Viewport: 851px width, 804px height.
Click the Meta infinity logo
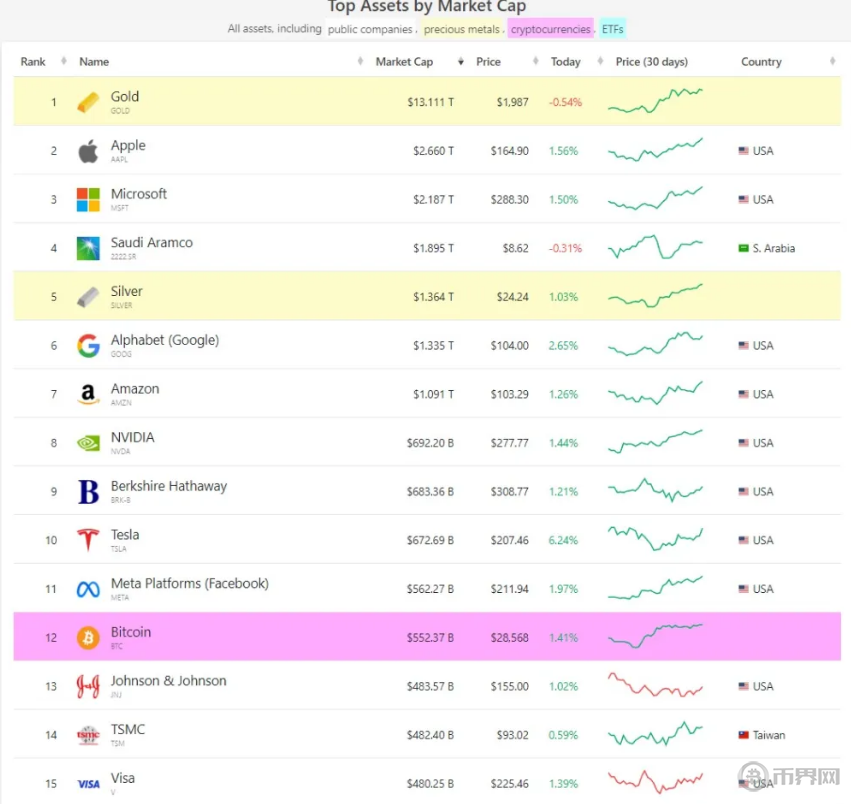[88, 589]
